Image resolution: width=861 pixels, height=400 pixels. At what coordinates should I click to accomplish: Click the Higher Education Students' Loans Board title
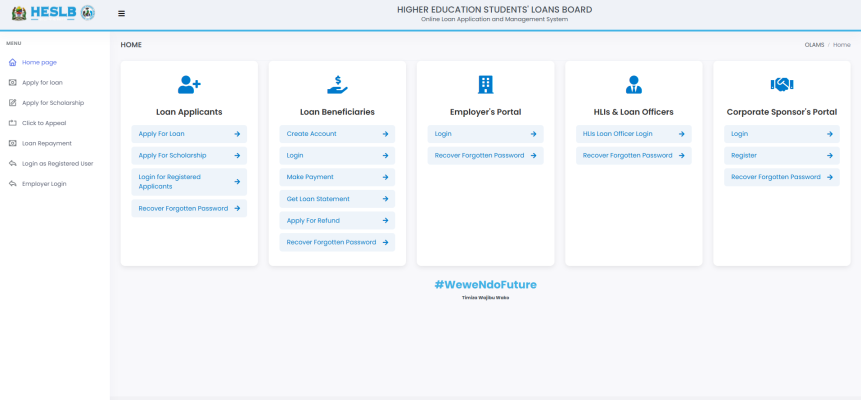pos(495,9)
